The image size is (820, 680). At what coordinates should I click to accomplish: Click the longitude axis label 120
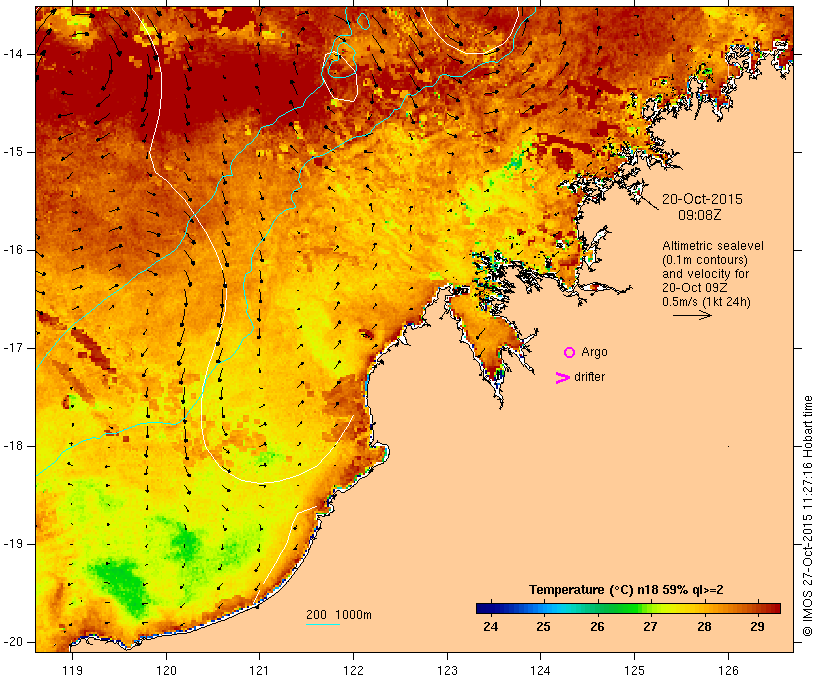coord(166,670)
